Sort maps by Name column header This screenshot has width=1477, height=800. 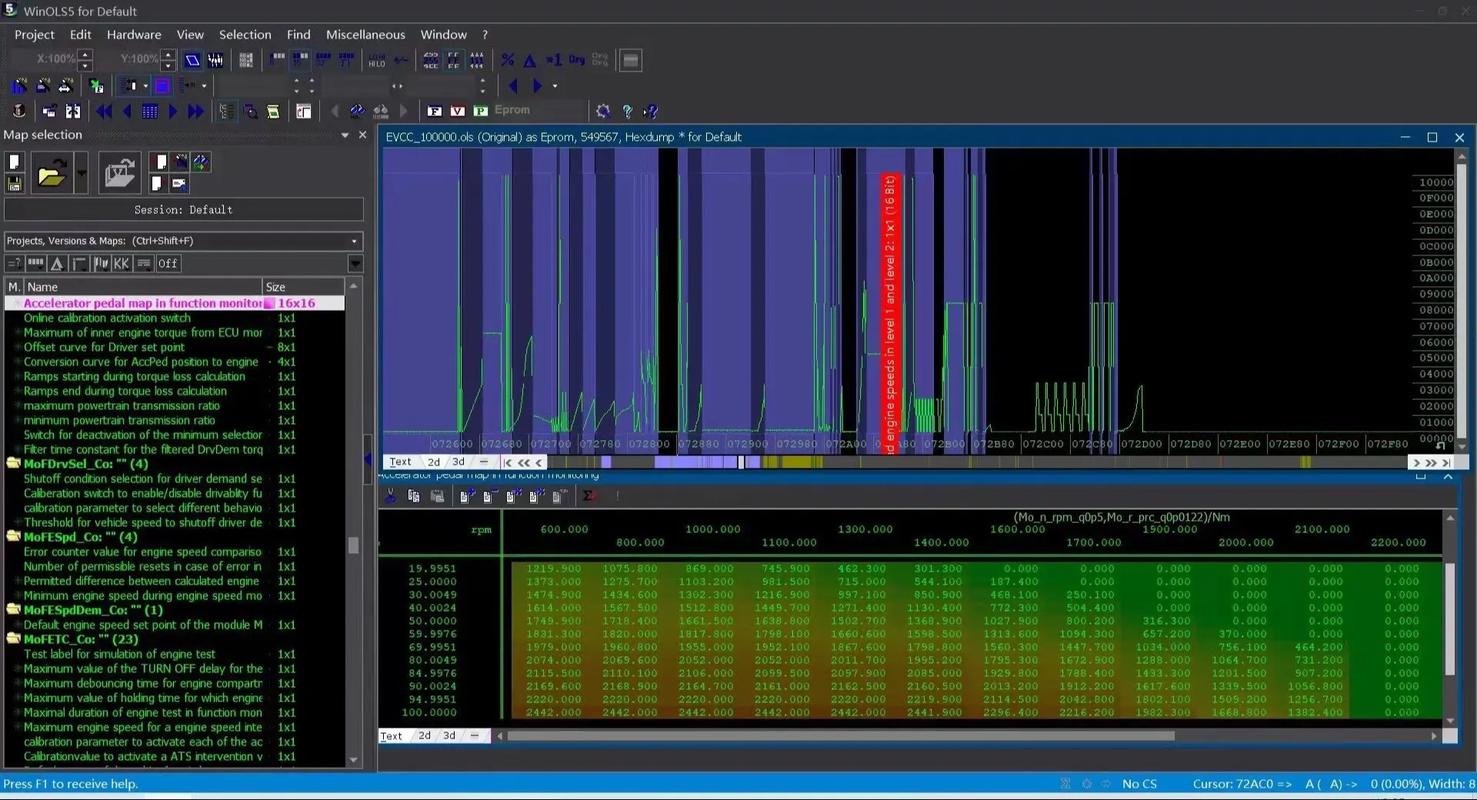[143, 287]
